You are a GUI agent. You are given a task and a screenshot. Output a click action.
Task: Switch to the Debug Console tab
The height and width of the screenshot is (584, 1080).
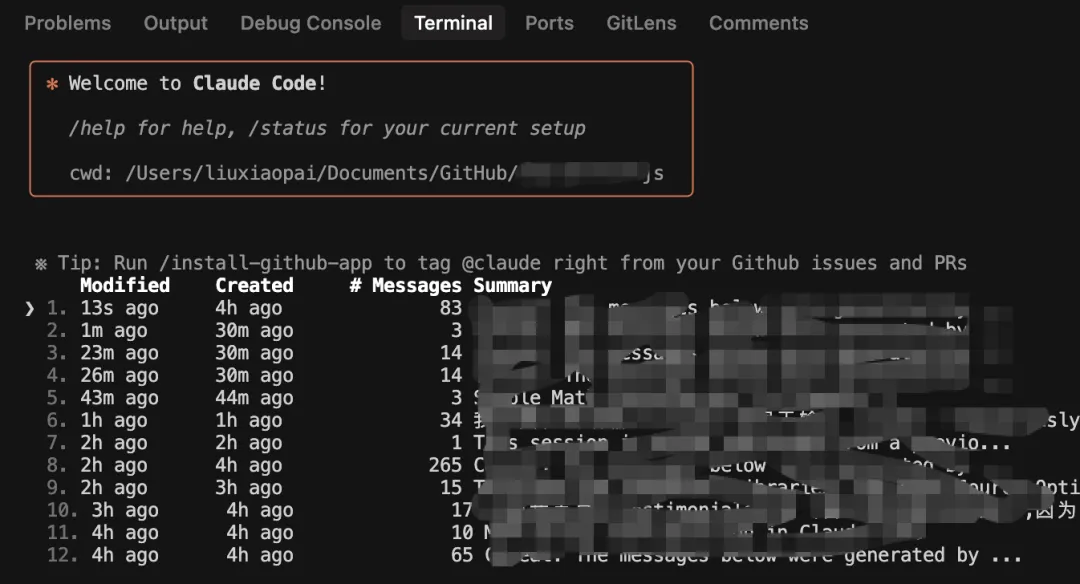coord(310,23)
